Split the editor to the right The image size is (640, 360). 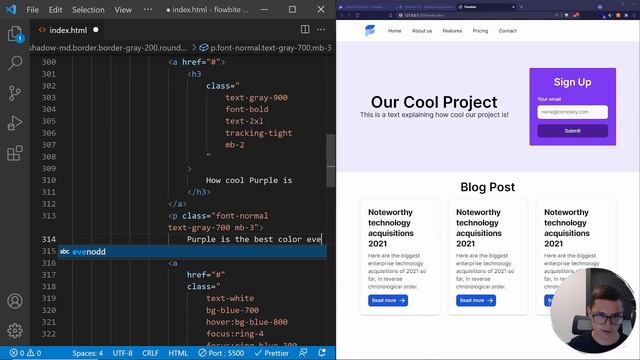click(x=305, y=29)
